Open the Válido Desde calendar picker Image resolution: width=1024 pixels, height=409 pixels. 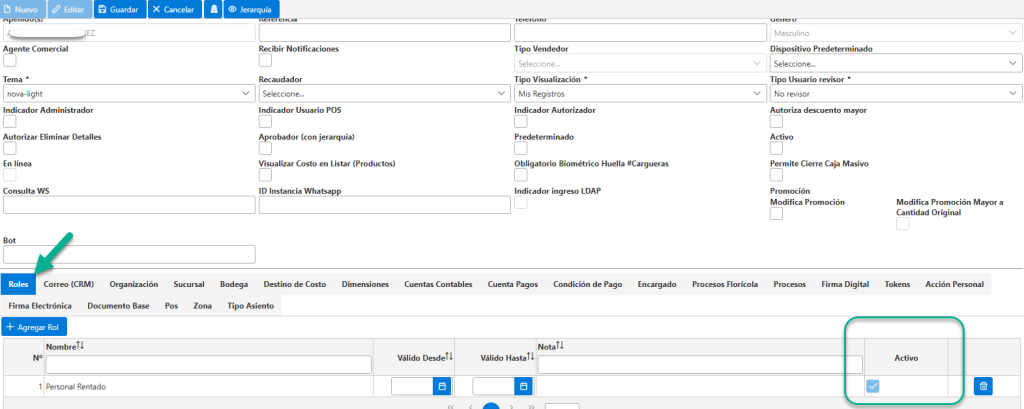(x=442, y=387)
